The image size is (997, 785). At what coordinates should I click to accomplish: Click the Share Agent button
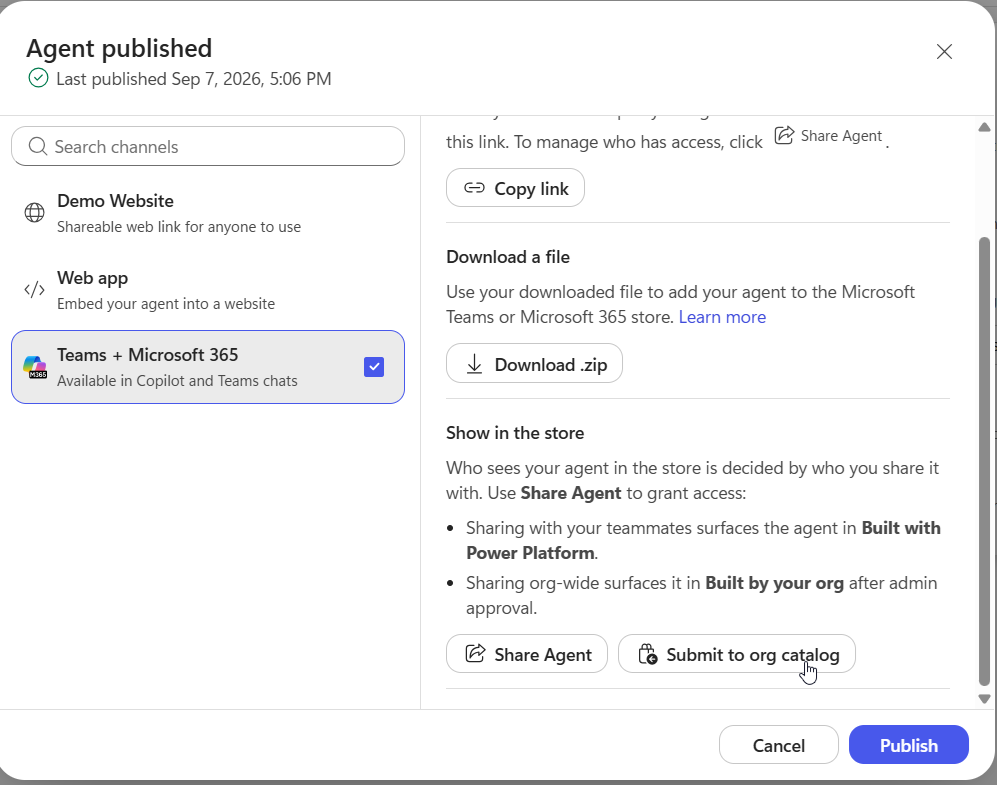(526, 653)
